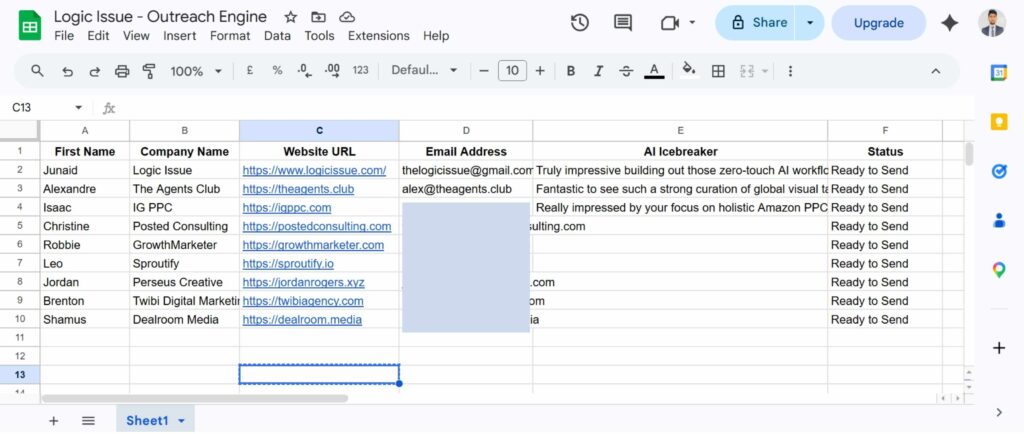Open the borders tool
The width and height of the screenshot is (1024, 434).
(x=718, y=71)
